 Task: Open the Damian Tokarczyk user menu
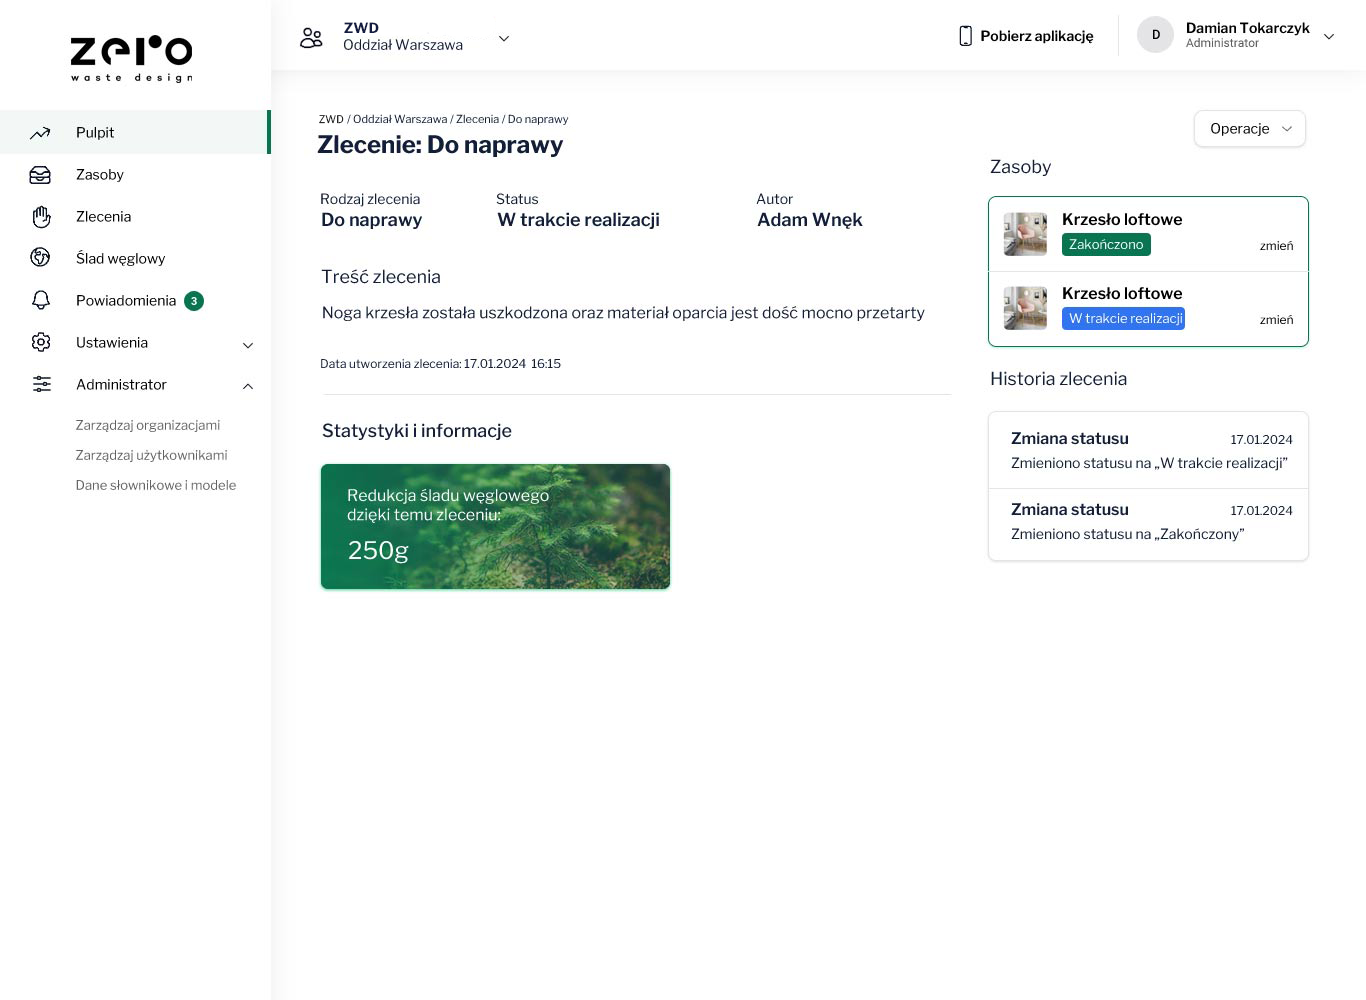1236,35
